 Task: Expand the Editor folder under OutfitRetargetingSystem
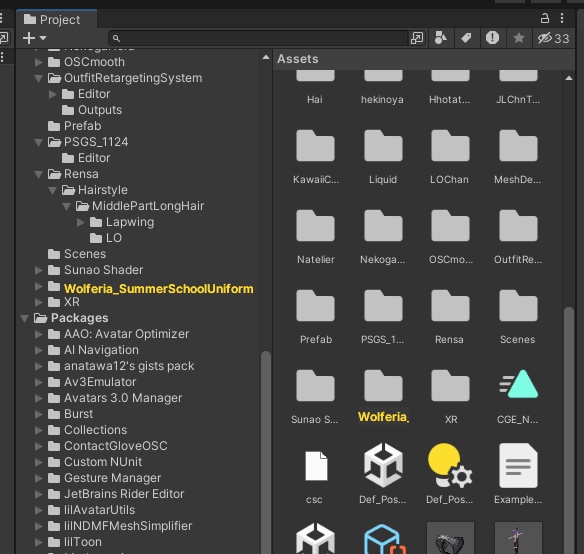point(53,94)
